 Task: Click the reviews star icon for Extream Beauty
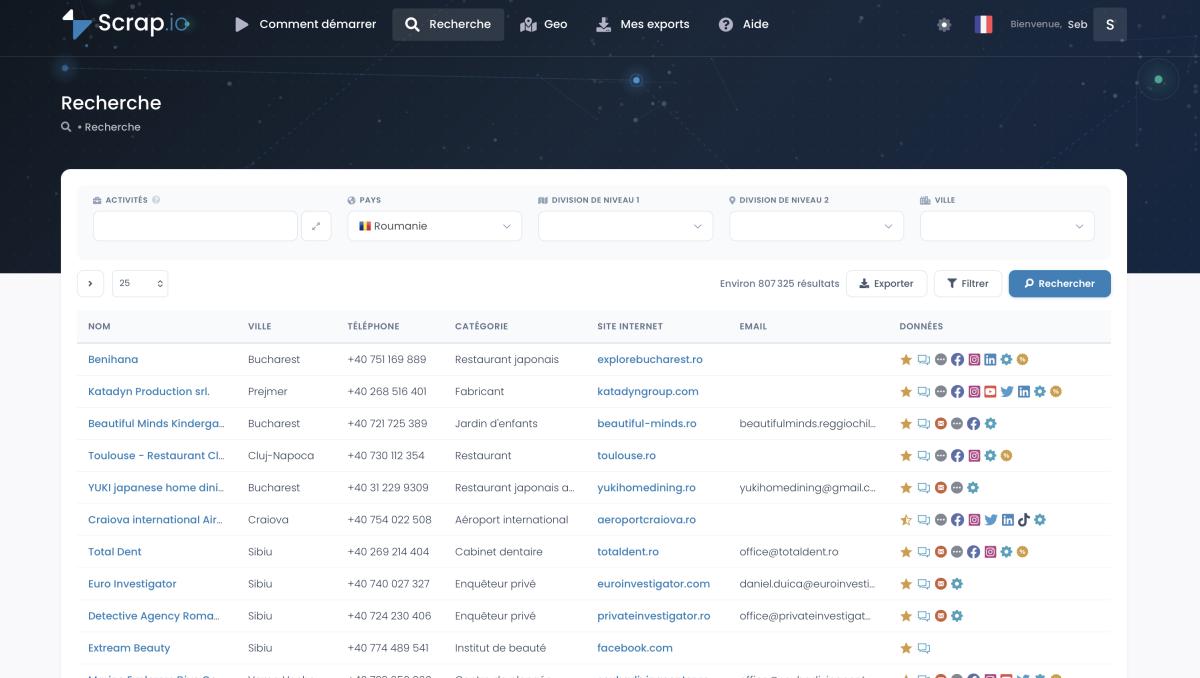tap(906, 648)
